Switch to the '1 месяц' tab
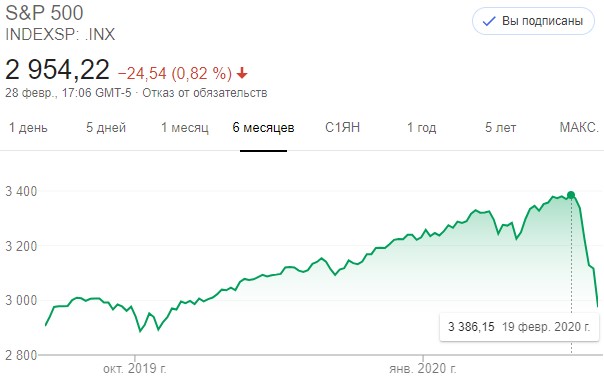The width and height of the screenshot is (604, 377). click(185, 127)
